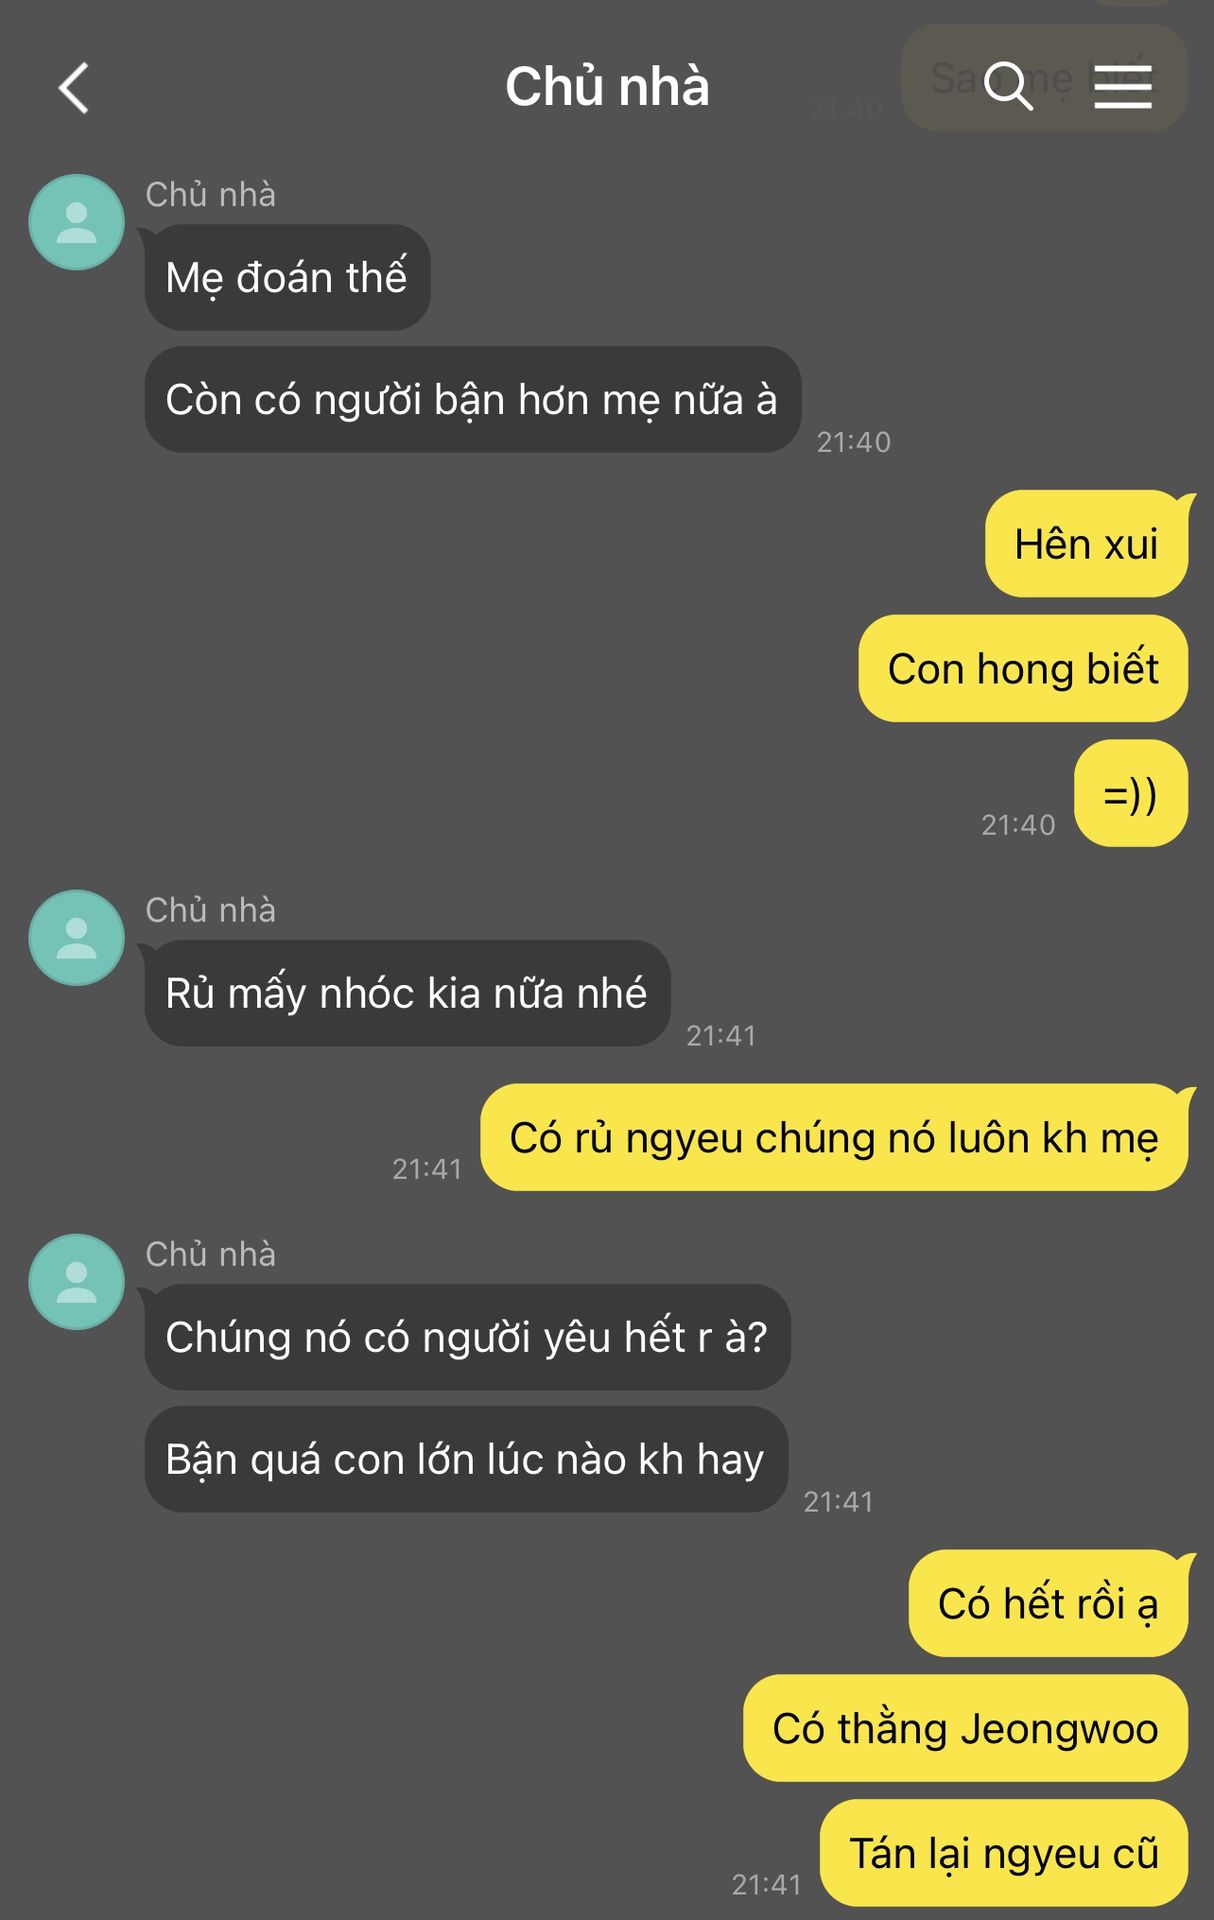The image size is (1214, 1920).
Task: Select 'Còn có người bận hơn mẹ nữa à' bubble
Action: click(472, 400)
